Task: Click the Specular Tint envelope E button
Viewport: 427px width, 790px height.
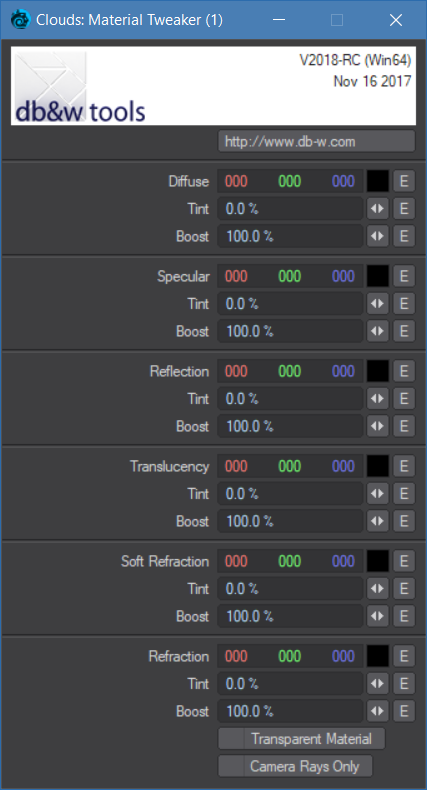Action: tap(404, 304)
